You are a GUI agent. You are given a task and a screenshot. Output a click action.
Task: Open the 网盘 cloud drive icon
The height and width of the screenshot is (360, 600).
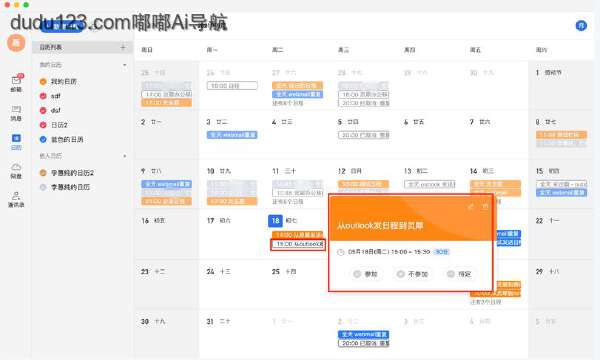tap(16, 171)
